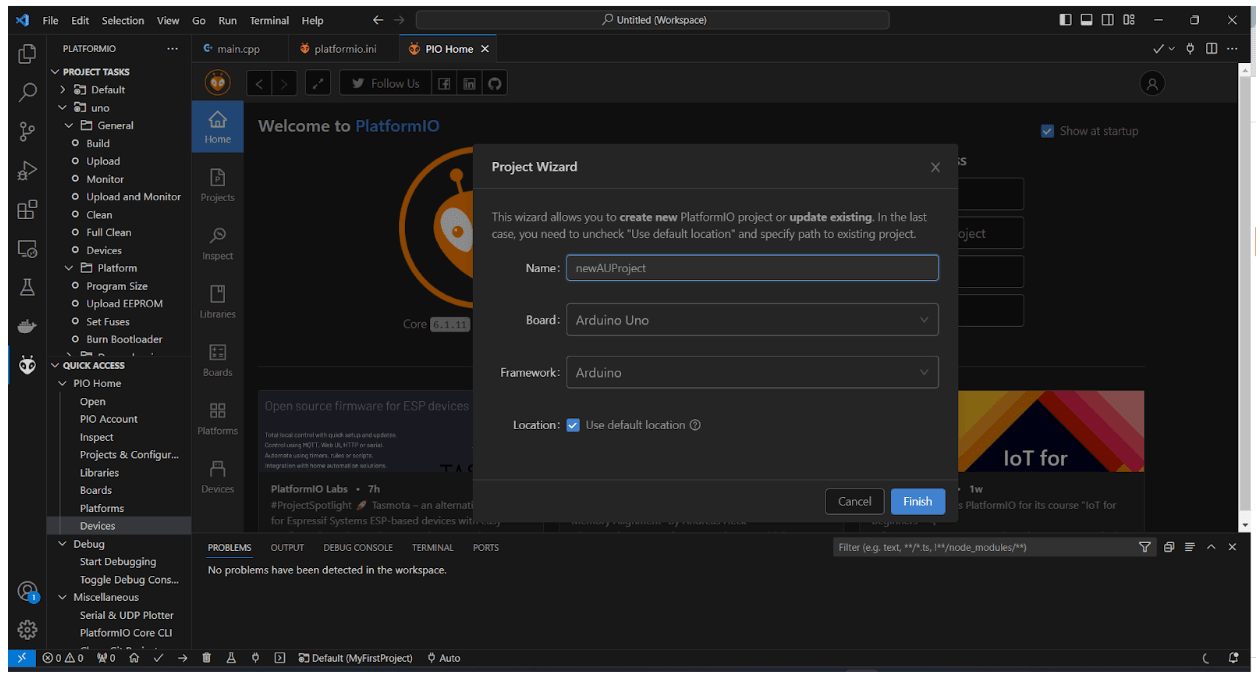1260x682 pixels.
Task: Click the help icon beside Use default location
Action: pyautogui.click(x=696, y=425)
